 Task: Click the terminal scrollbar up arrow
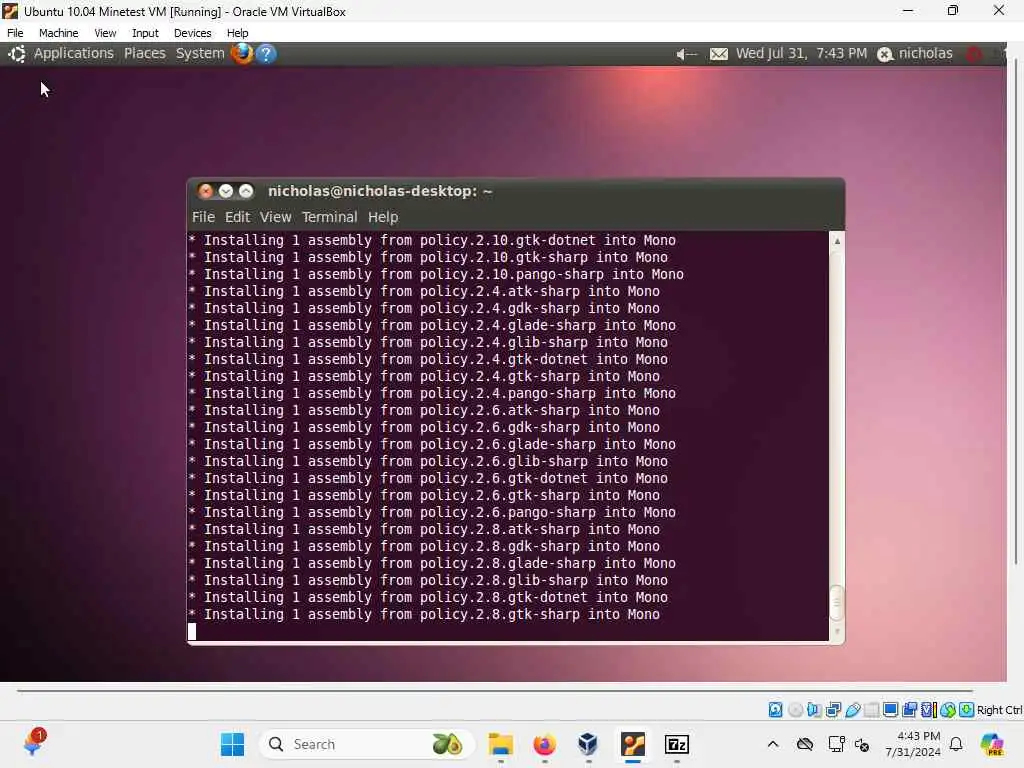click(x=837, y=241)
